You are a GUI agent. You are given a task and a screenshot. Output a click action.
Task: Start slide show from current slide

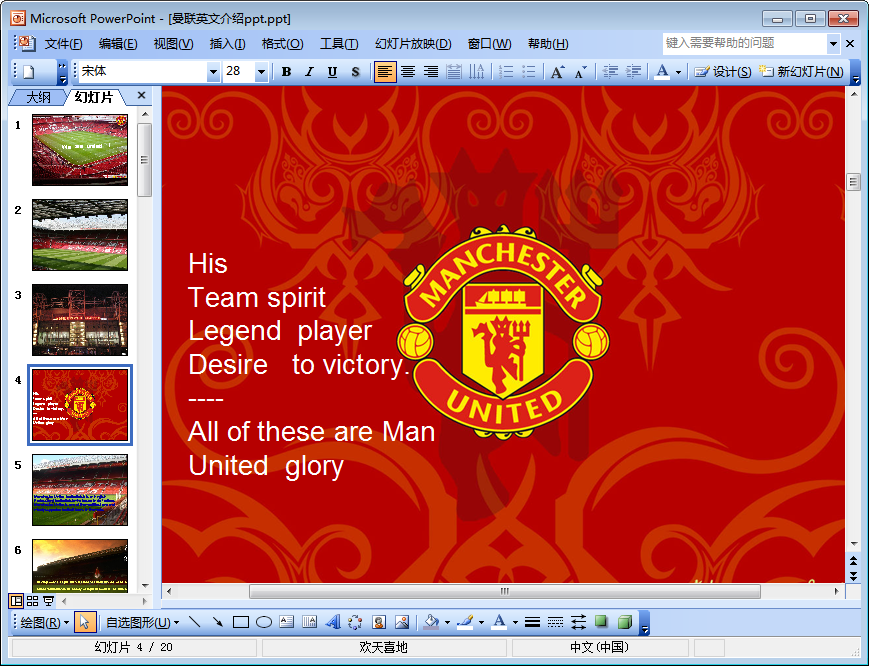[x=49, y=601]
